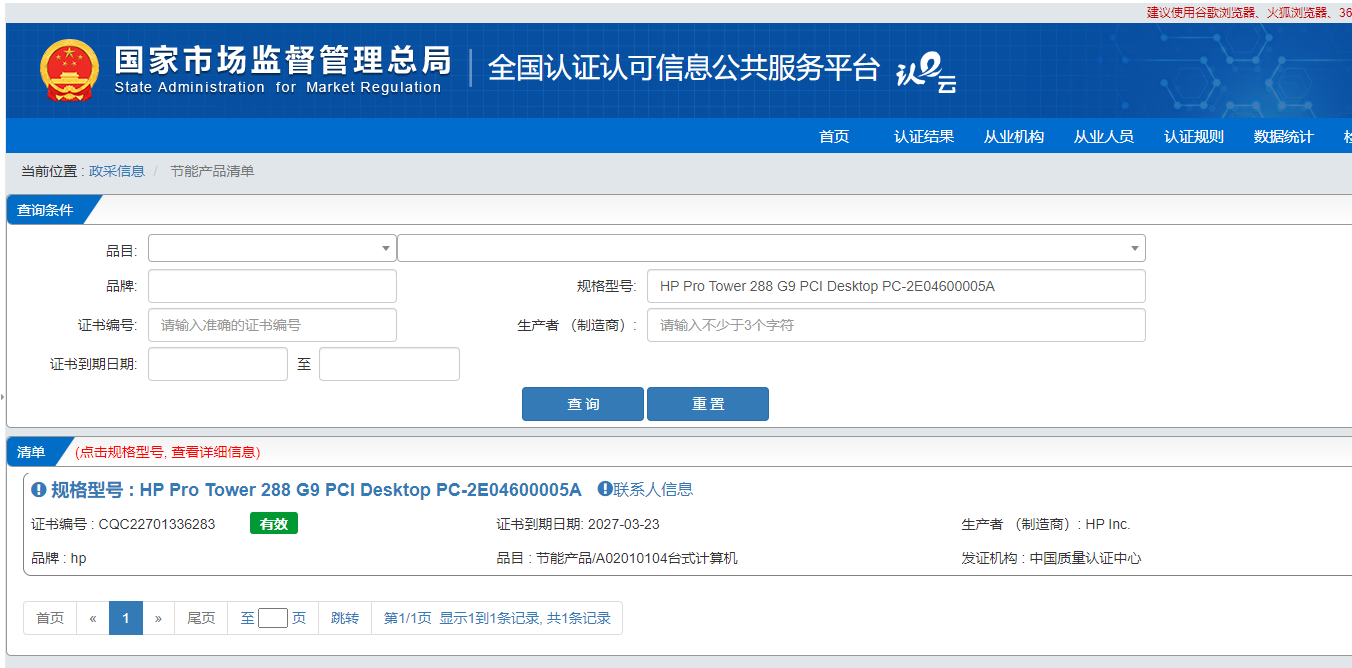Click the national emblem logo
This screenshot has width=1352, height=668.
pyautogui.click(x=69, y=71)
